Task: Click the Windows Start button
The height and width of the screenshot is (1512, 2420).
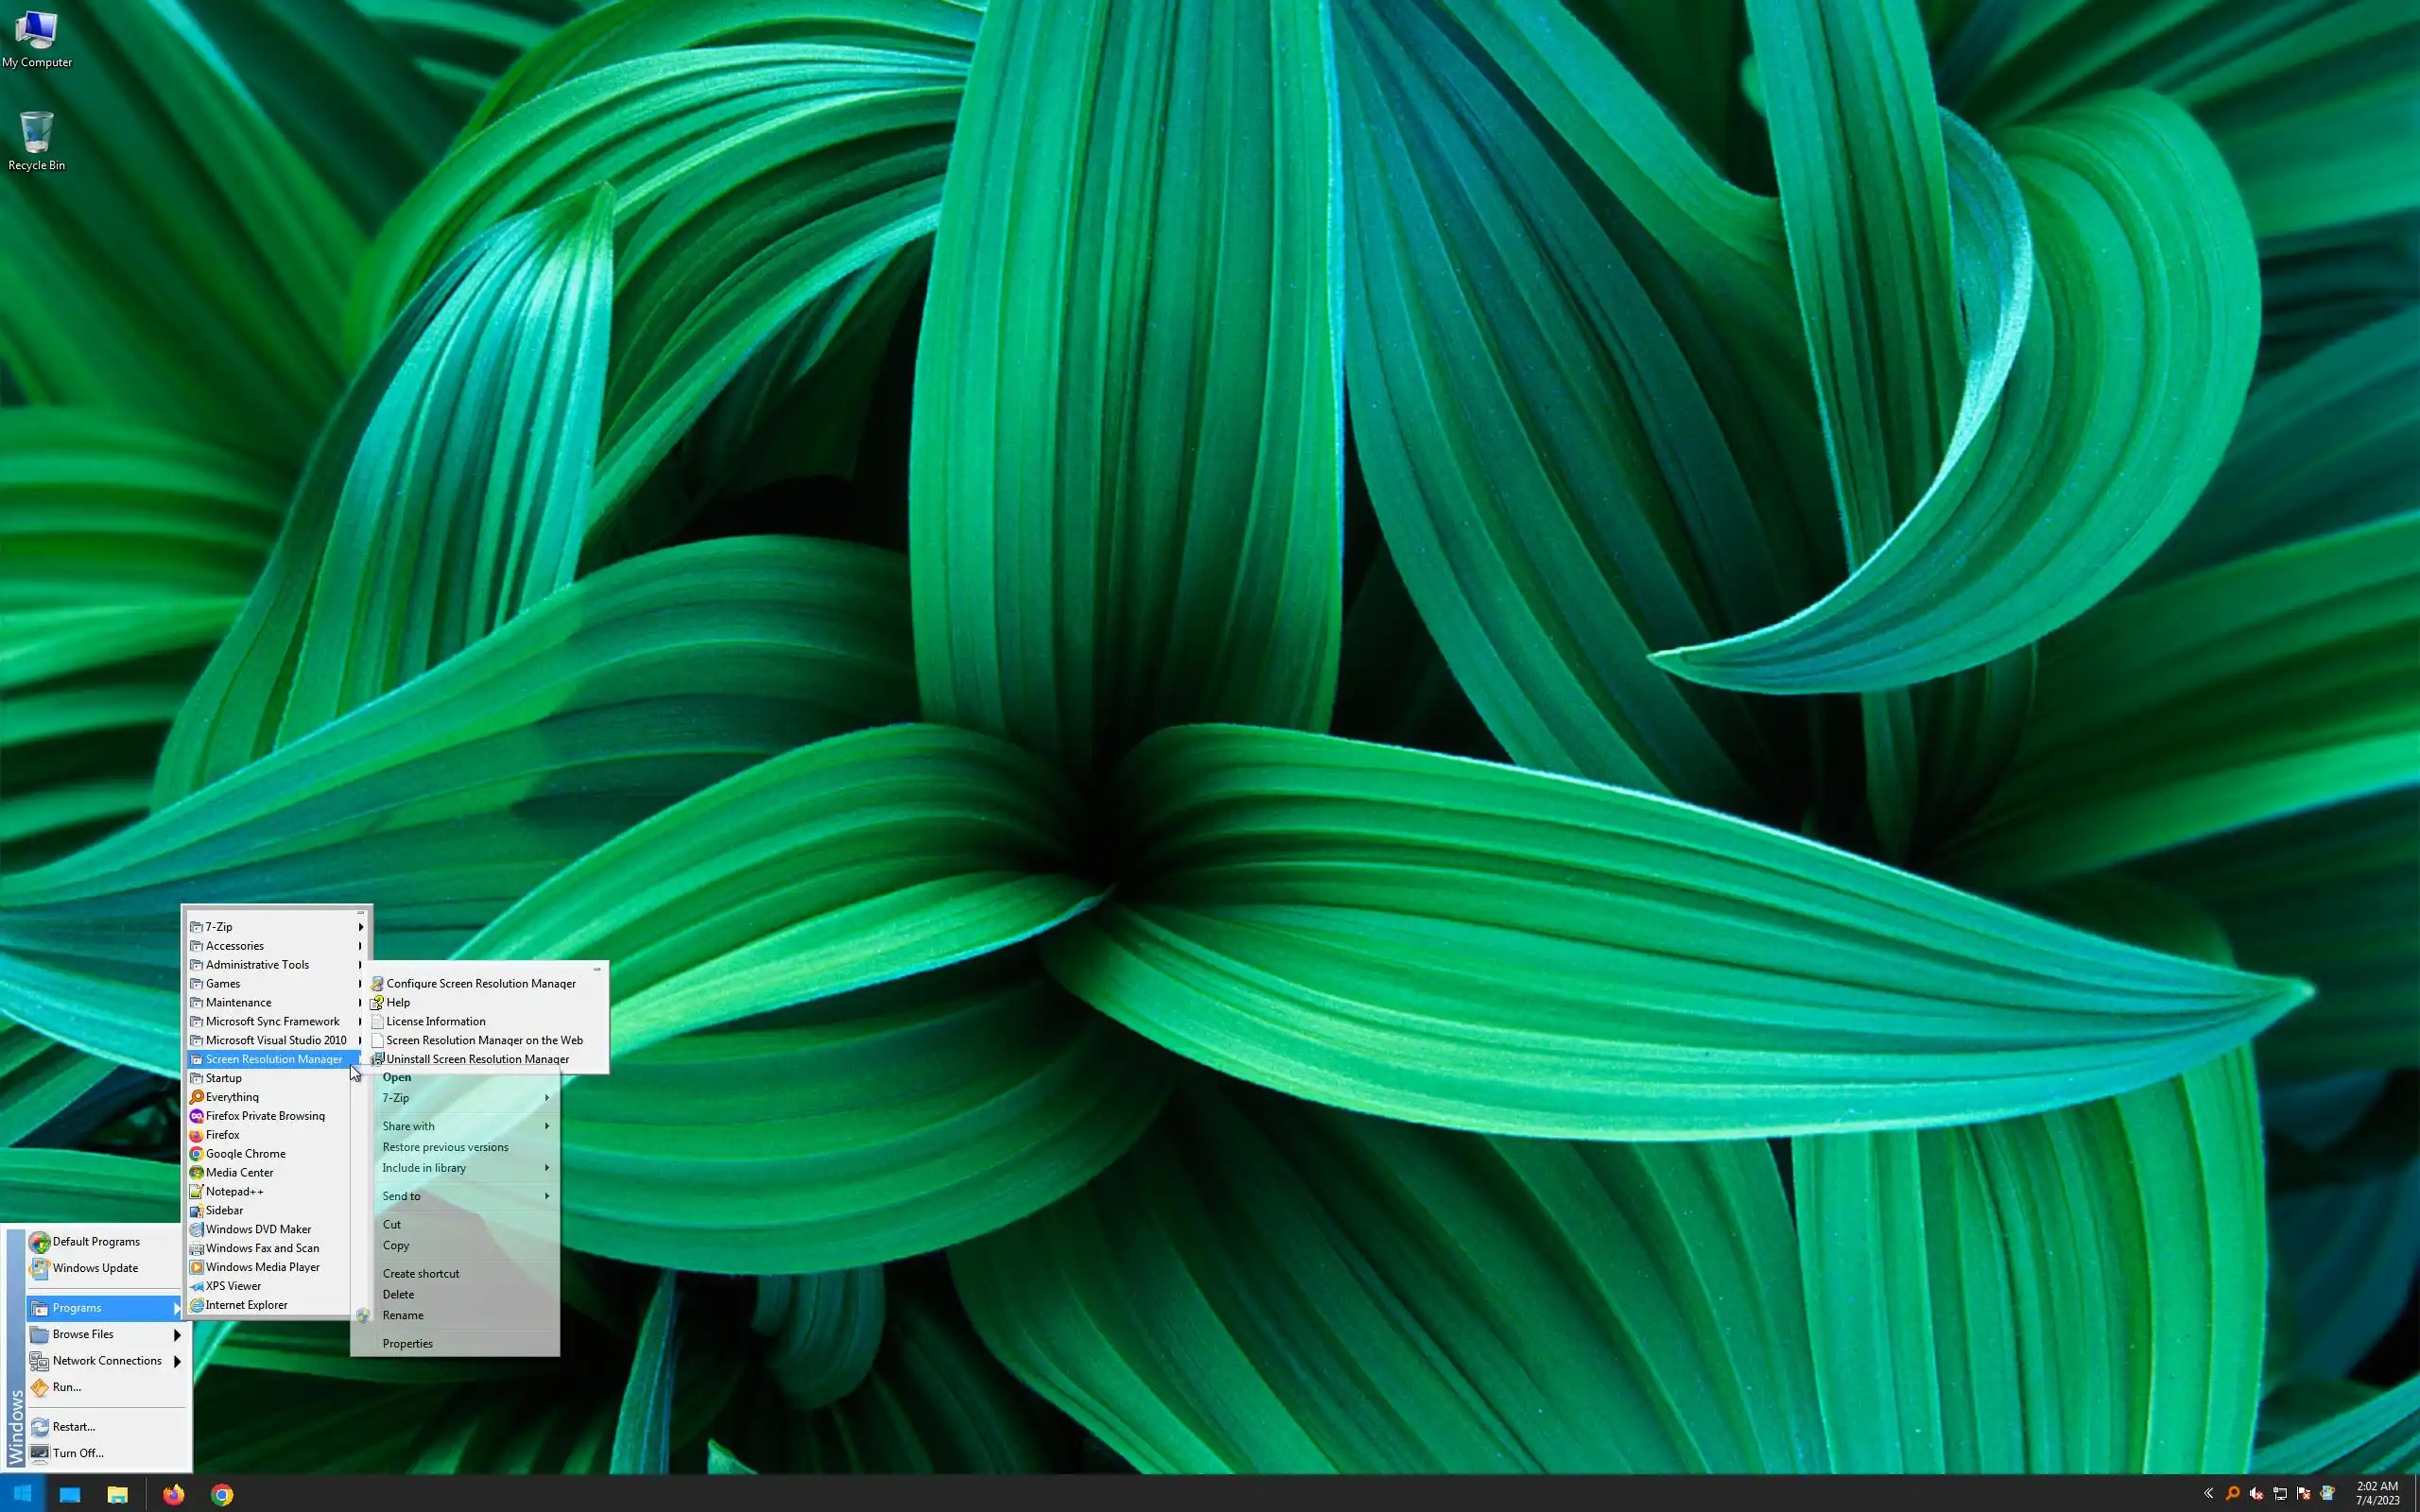Action: click(x=22, y=1494)
